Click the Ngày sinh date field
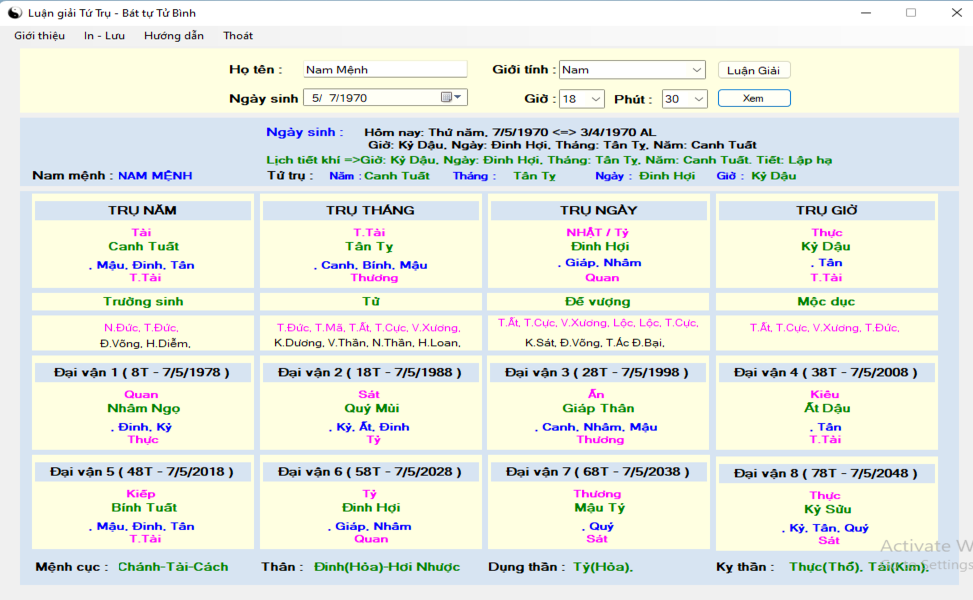 tap(385, 97)
